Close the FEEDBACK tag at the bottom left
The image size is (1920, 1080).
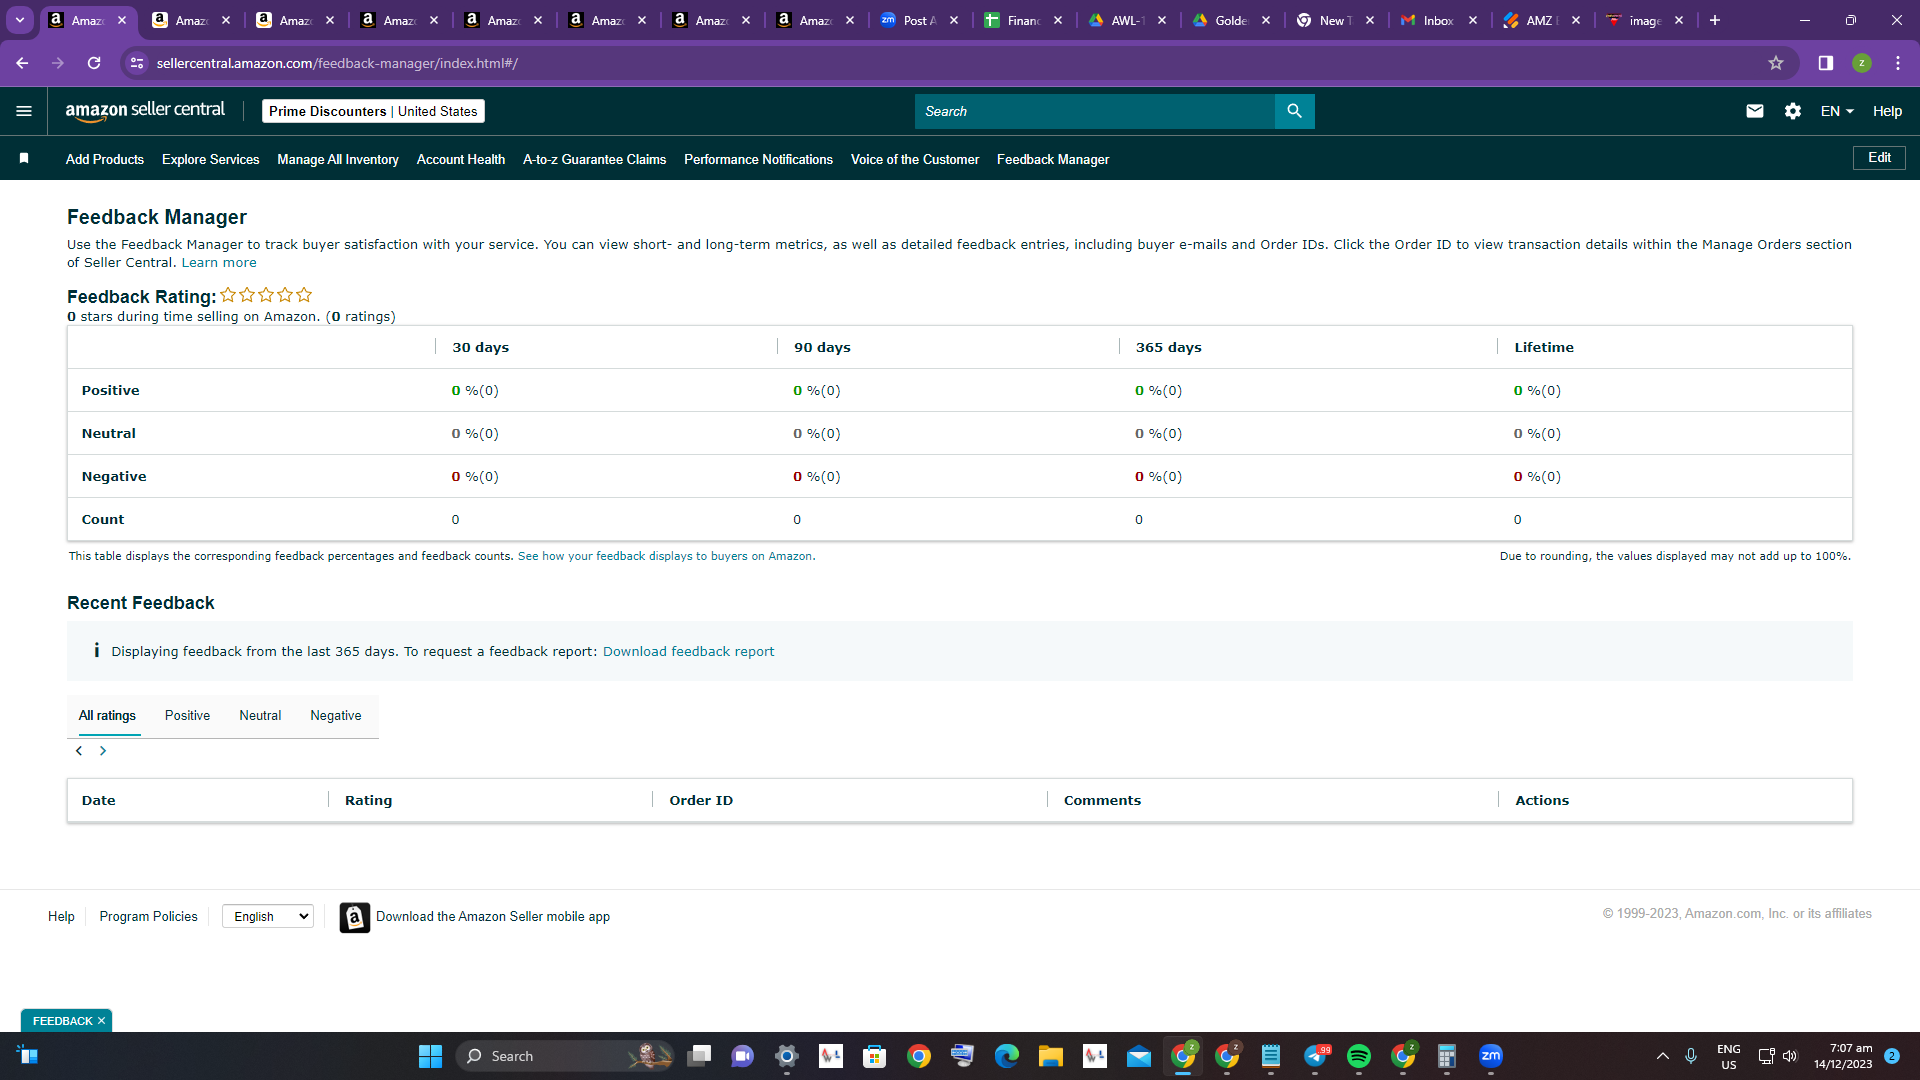(x=101, y=1021)
